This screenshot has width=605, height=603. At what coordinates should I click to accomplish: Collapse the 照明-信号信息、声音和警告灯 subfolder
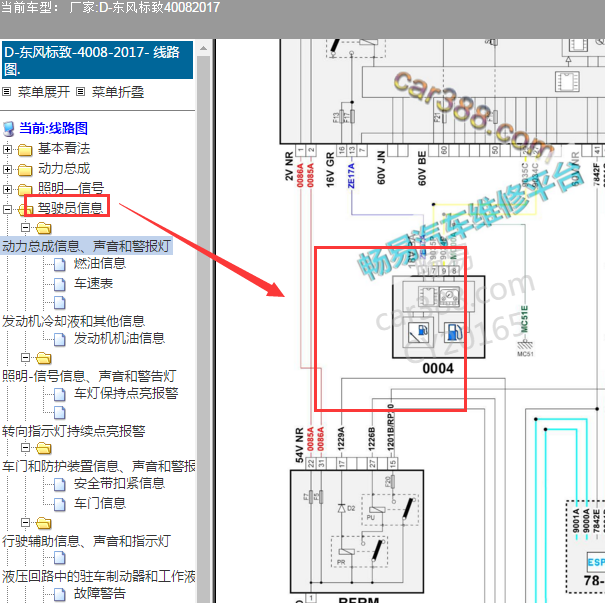coord(25,358)
